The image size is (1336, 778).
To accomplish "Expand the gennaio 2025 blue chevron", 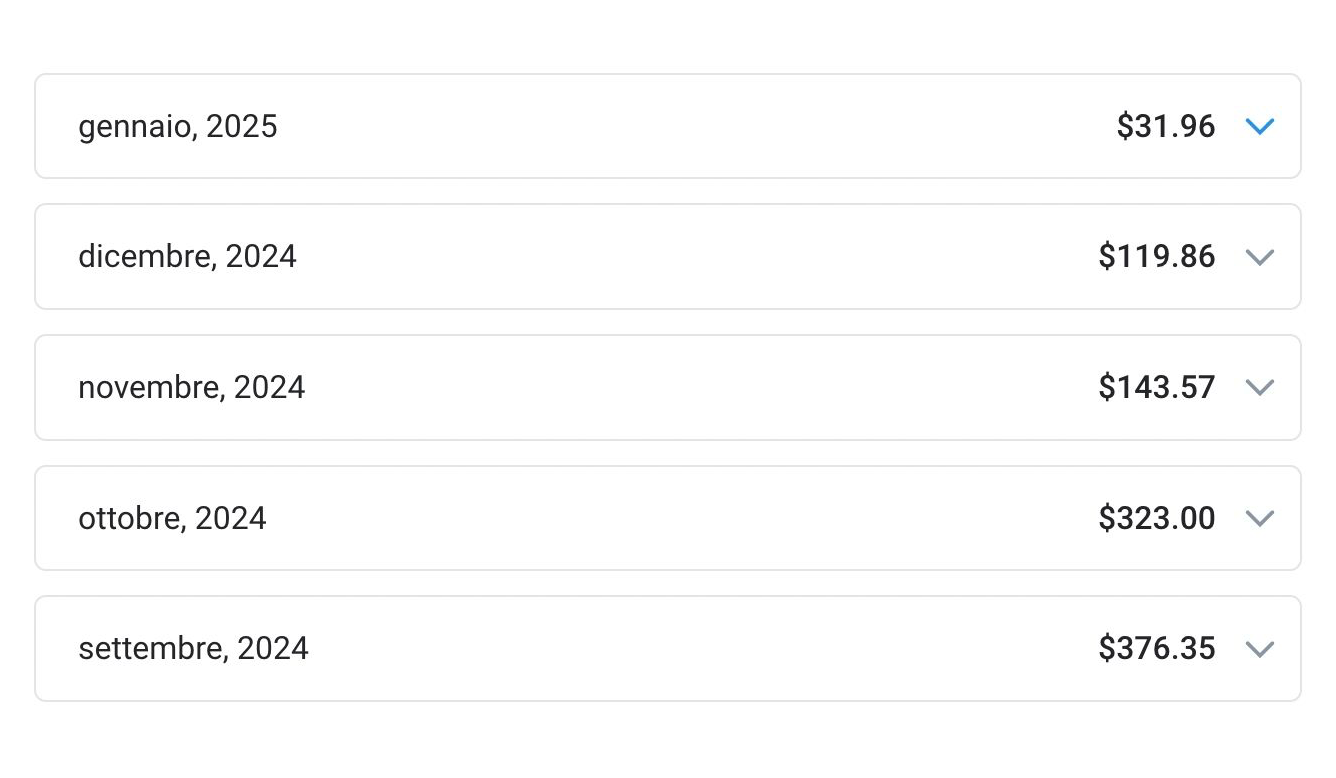I will pos(1260,127).
